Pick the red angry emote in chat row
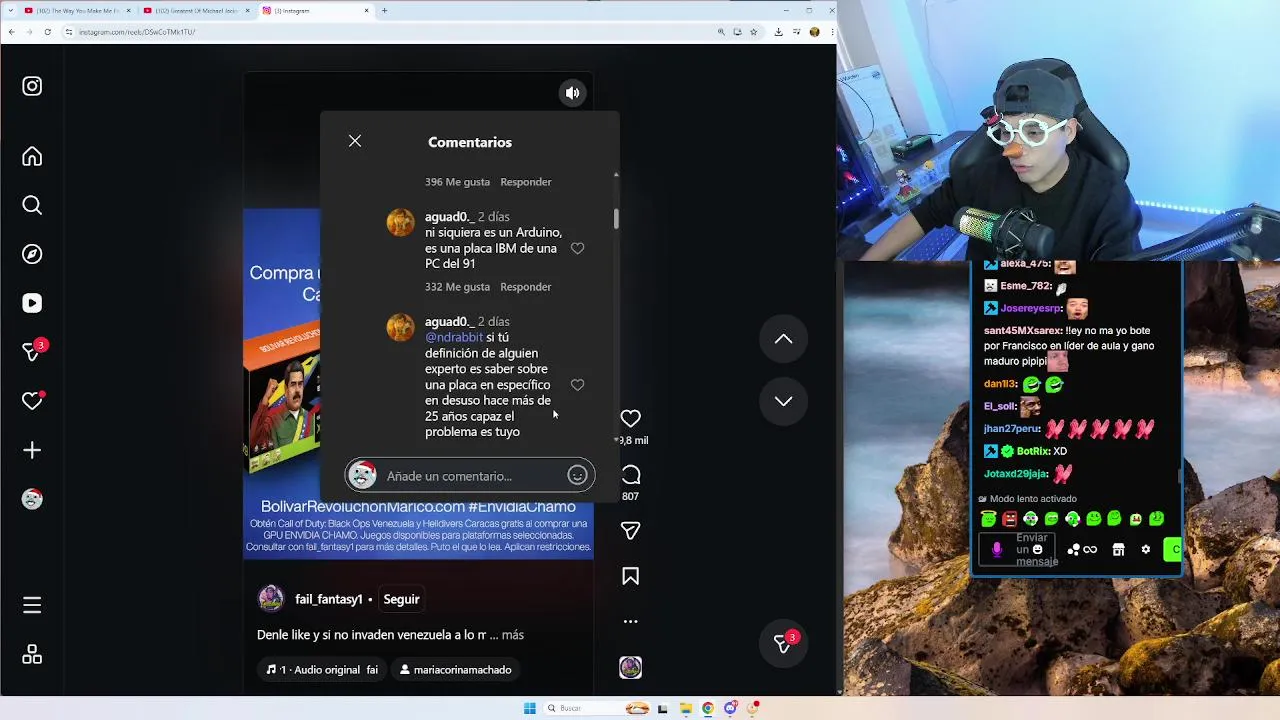1280x720 pixels. point(1009,519)
